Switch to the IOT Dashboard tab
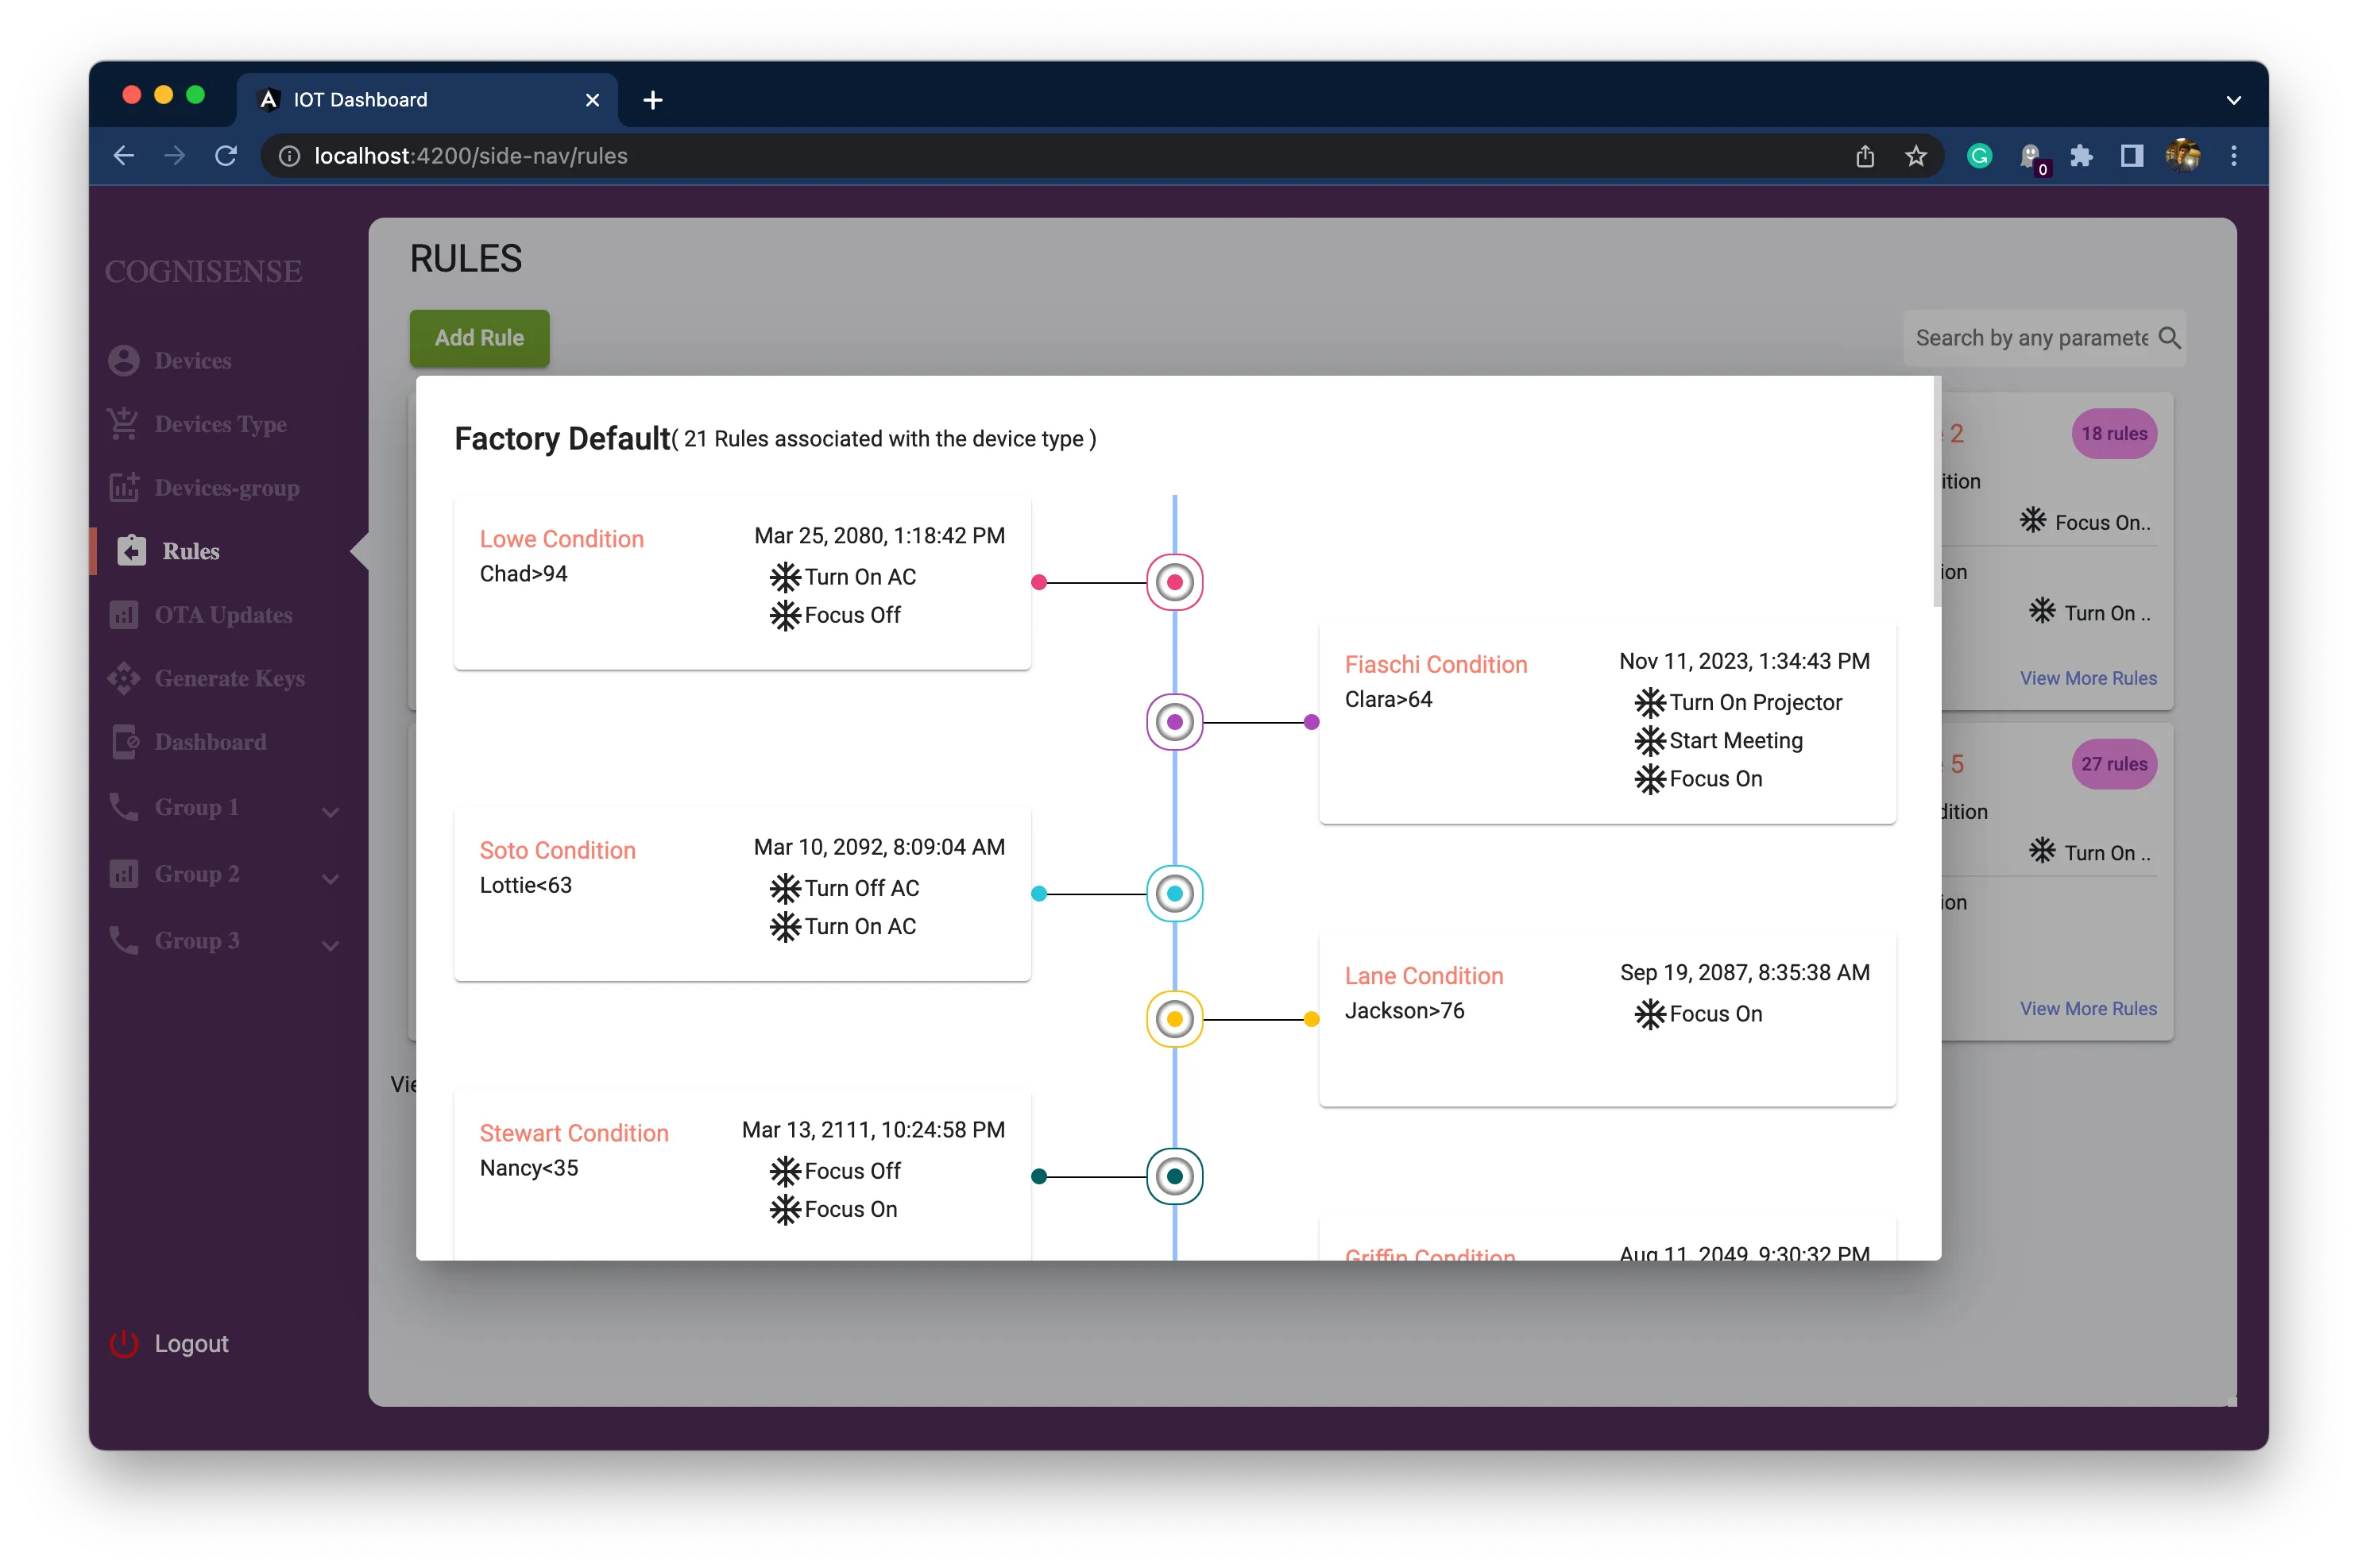The width and height of the screenshot is (2358, 1568). click(427, 100)
